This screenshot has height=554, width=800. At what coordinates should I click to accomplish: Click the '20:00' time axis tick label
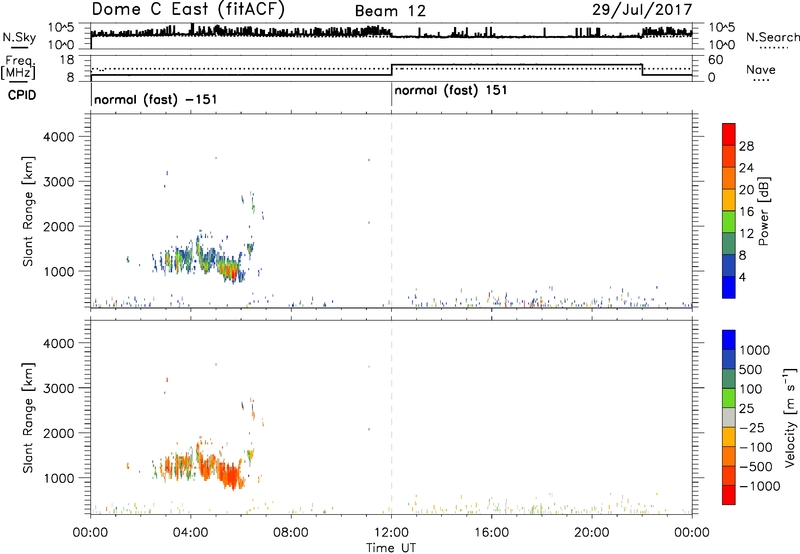(x=591, y=533)
